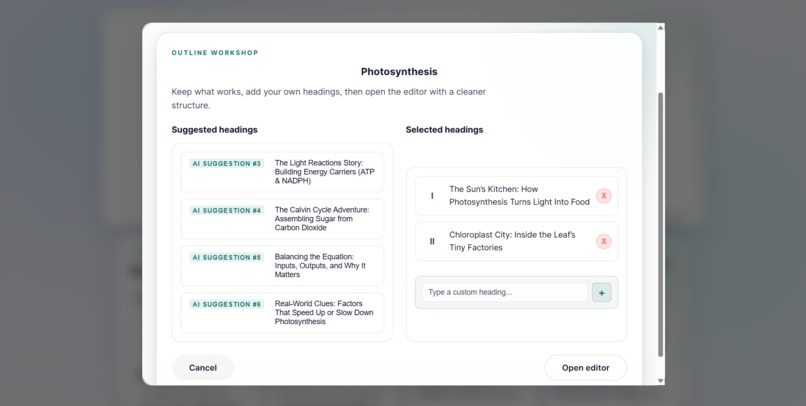The width and height of the screenshot is (806, 406).
Task: Click the dialog vertical scrollbar thumb
Action: click(661, 224)
